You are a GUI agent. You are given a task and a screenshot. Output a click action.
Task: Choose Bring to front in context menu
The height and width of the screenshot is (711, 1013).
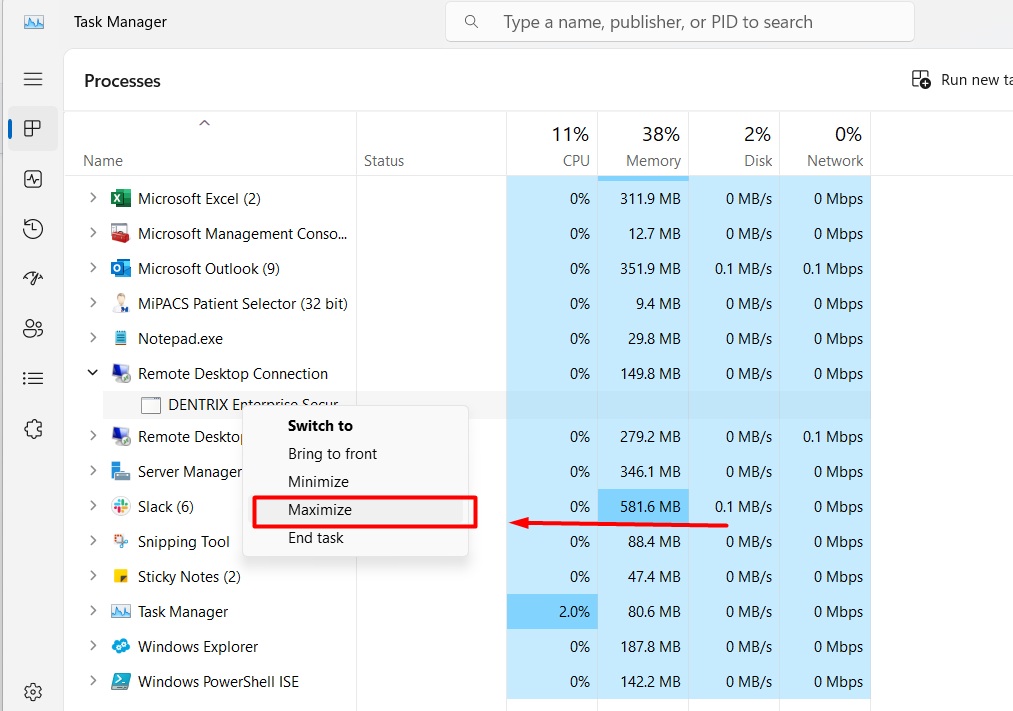(x=355, y=453)
